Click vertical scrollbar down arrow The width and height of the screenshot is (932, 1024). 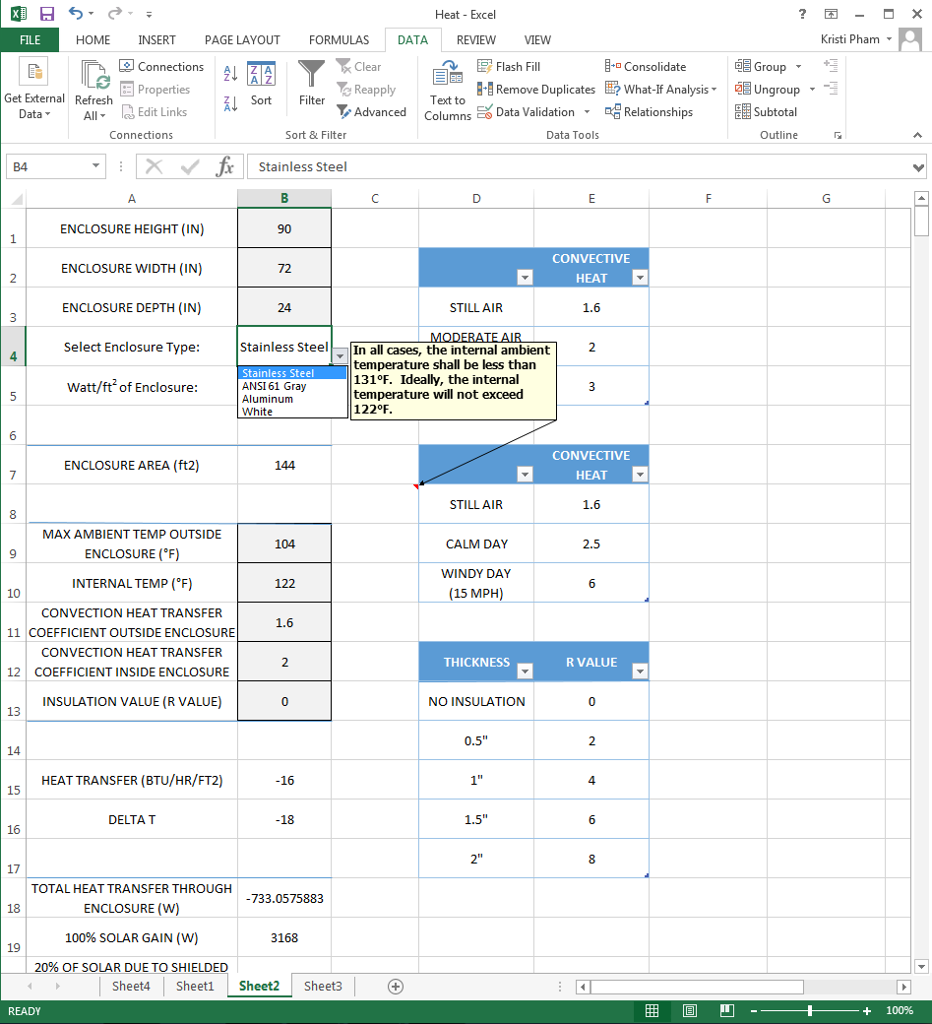click(921, 967)
